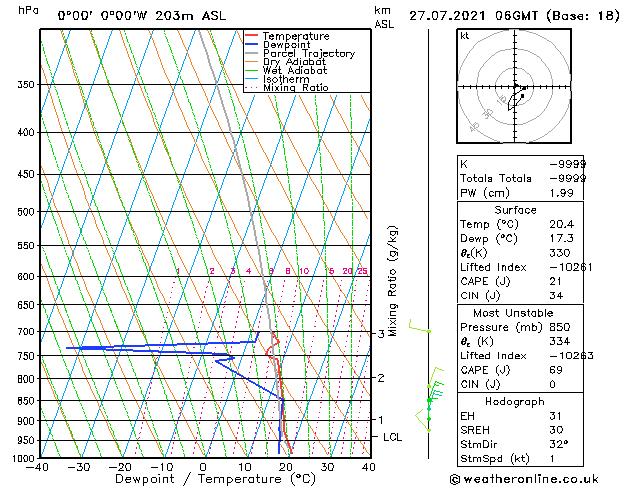Click the Isotherm legend entry
Viewport: 629px width, 486px height.
click(x=286, y=79)
